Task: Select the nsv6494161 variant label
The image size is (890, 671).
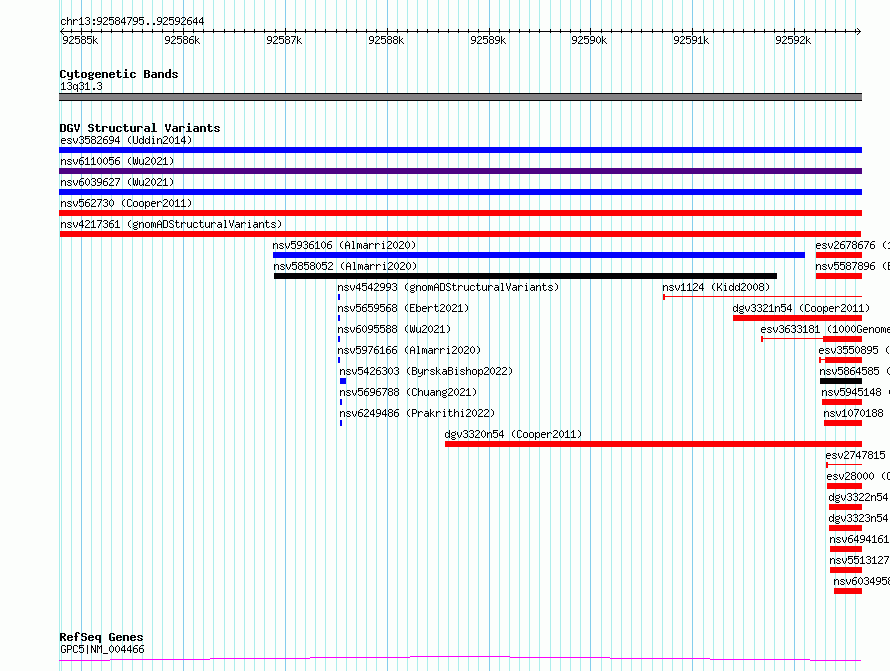Action: tap(859, 539)
